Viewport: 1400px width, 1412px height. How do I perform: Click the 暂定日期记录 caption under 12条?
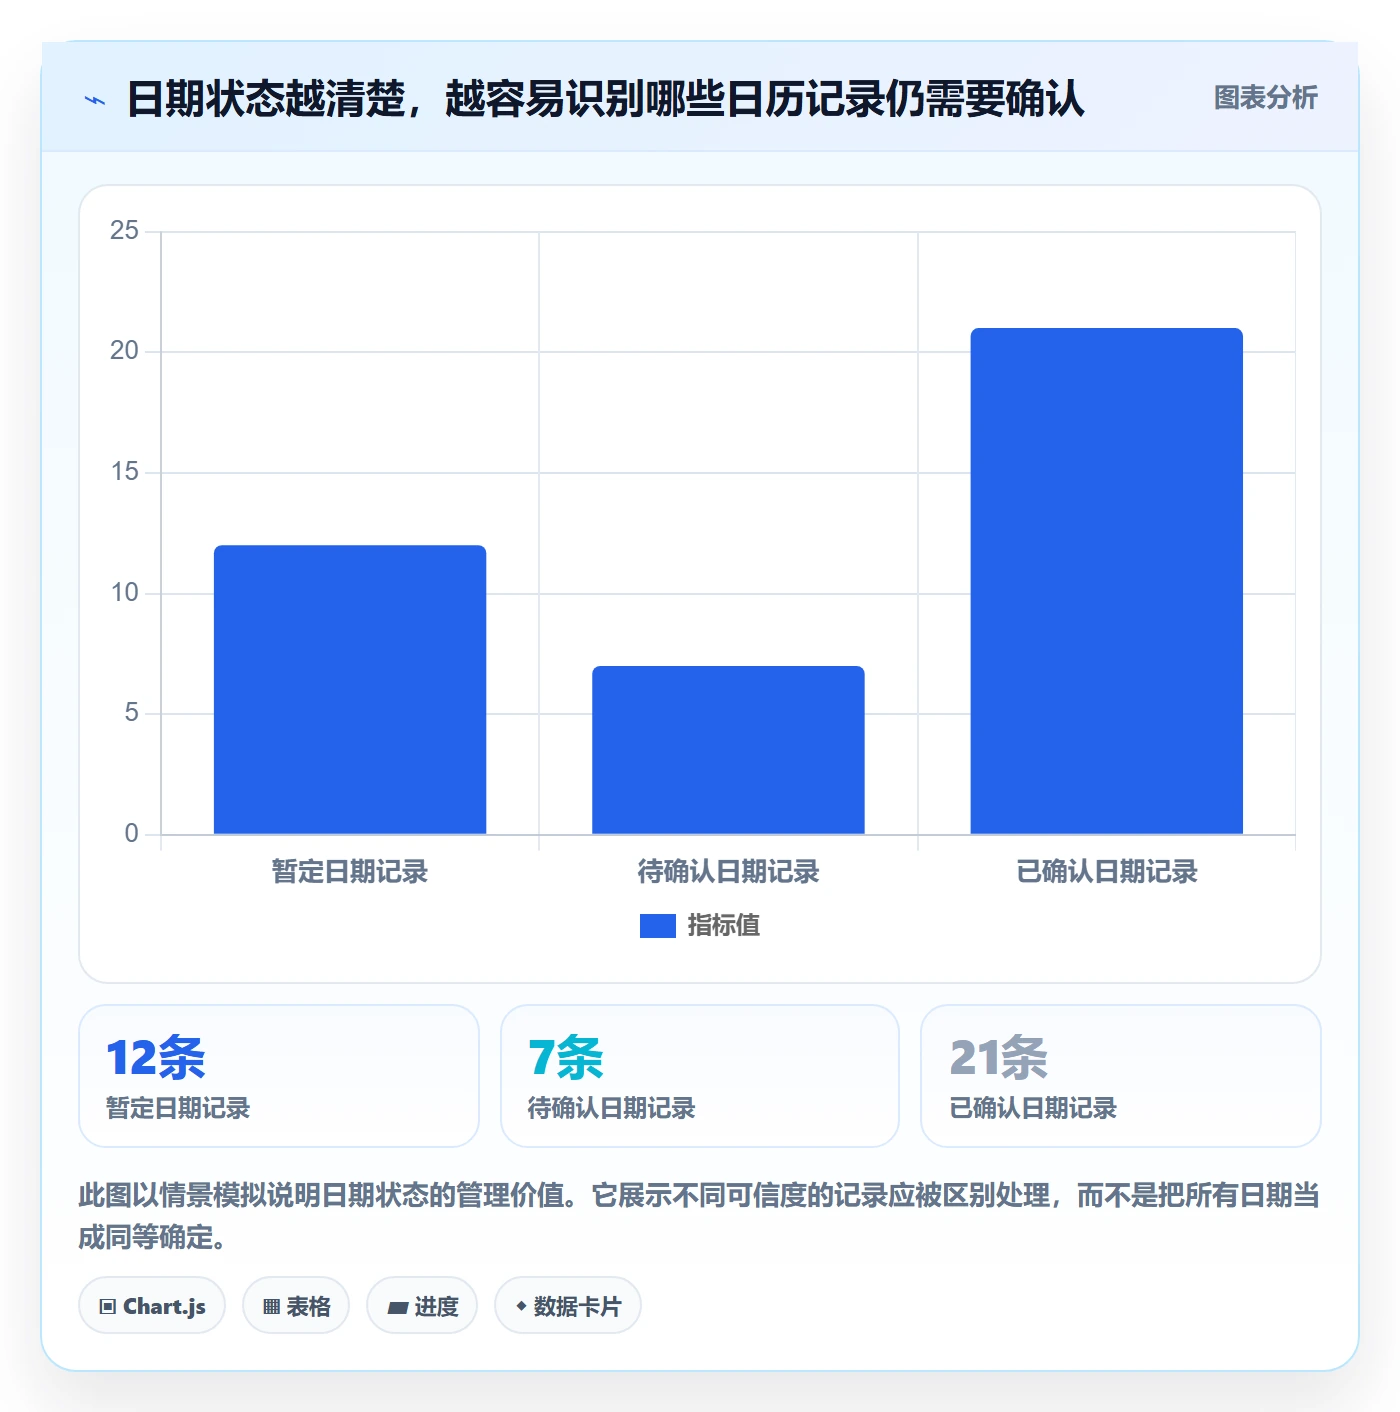point(178,1108)
